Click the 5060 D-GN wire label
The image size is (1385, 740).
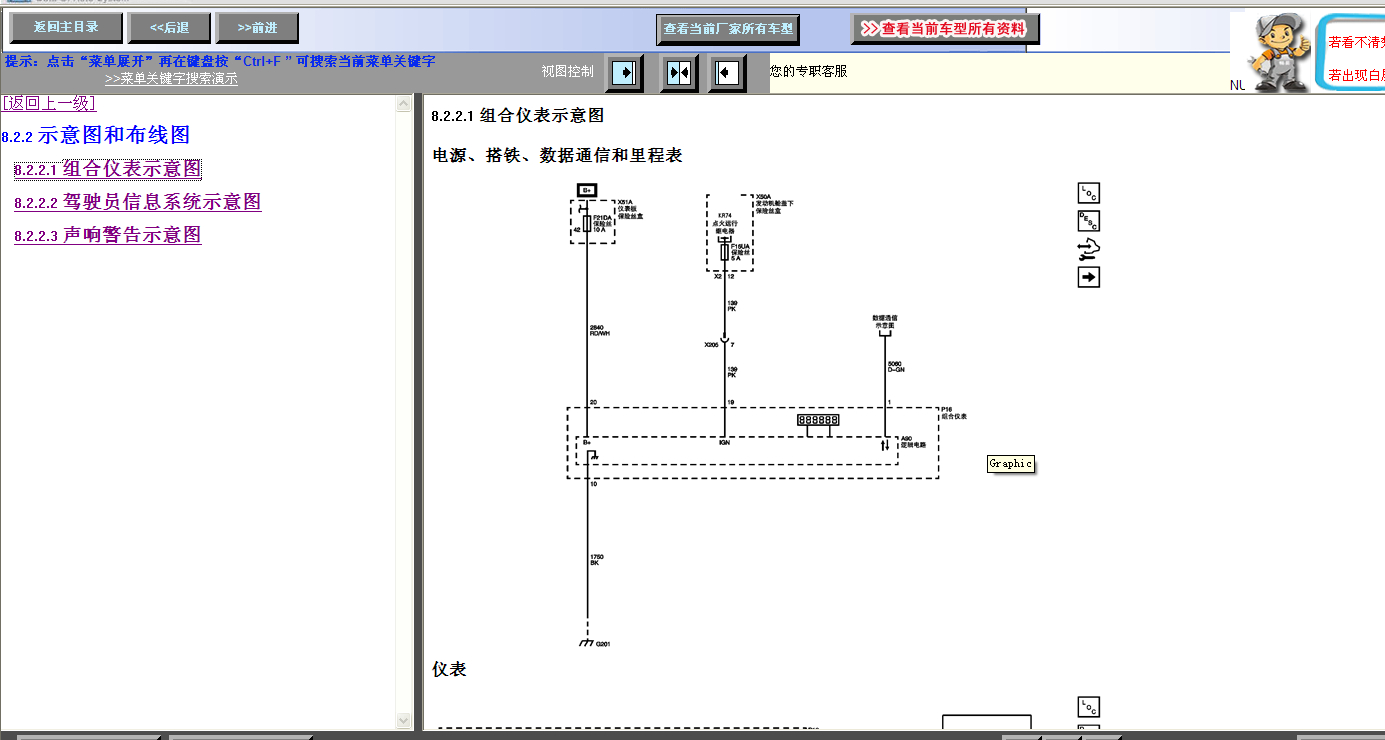(897, 366)
